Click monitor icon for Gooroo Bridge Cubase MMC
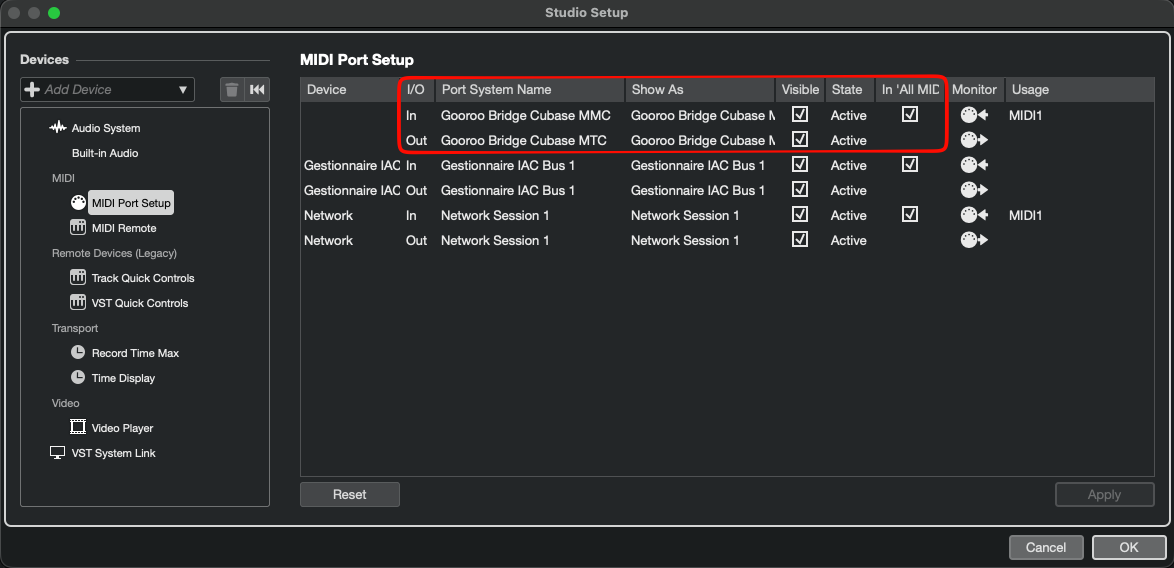This screenshot has width=1174, height=568. point(974,115)
